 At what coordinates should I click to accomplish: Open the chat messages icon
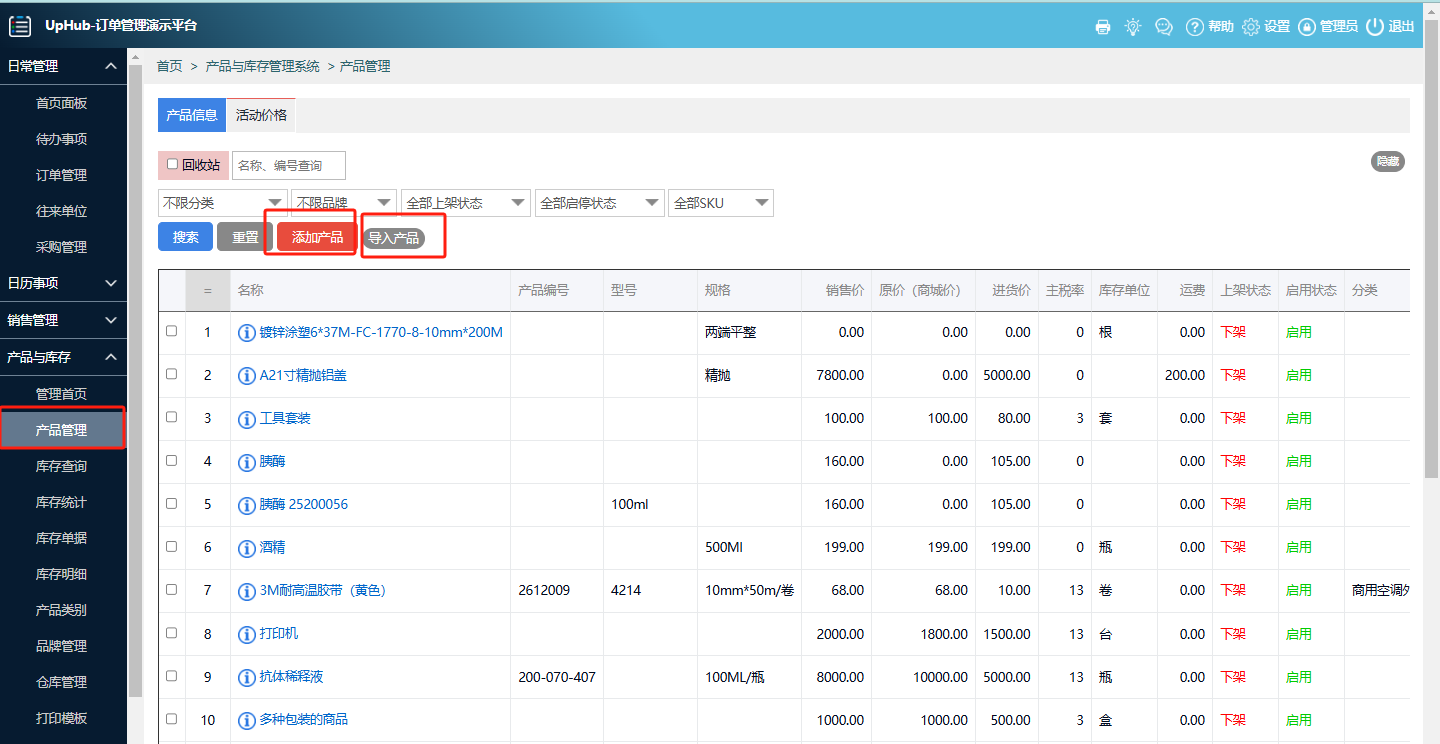(1163, 27)
